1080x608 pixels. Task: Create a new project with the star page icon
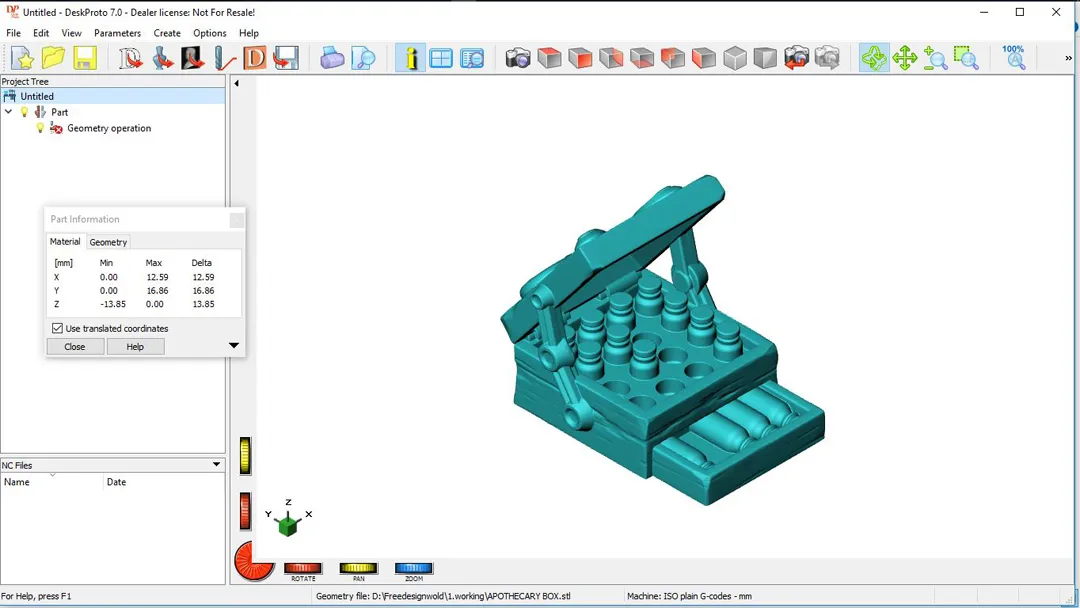click(x=22, y=58)
